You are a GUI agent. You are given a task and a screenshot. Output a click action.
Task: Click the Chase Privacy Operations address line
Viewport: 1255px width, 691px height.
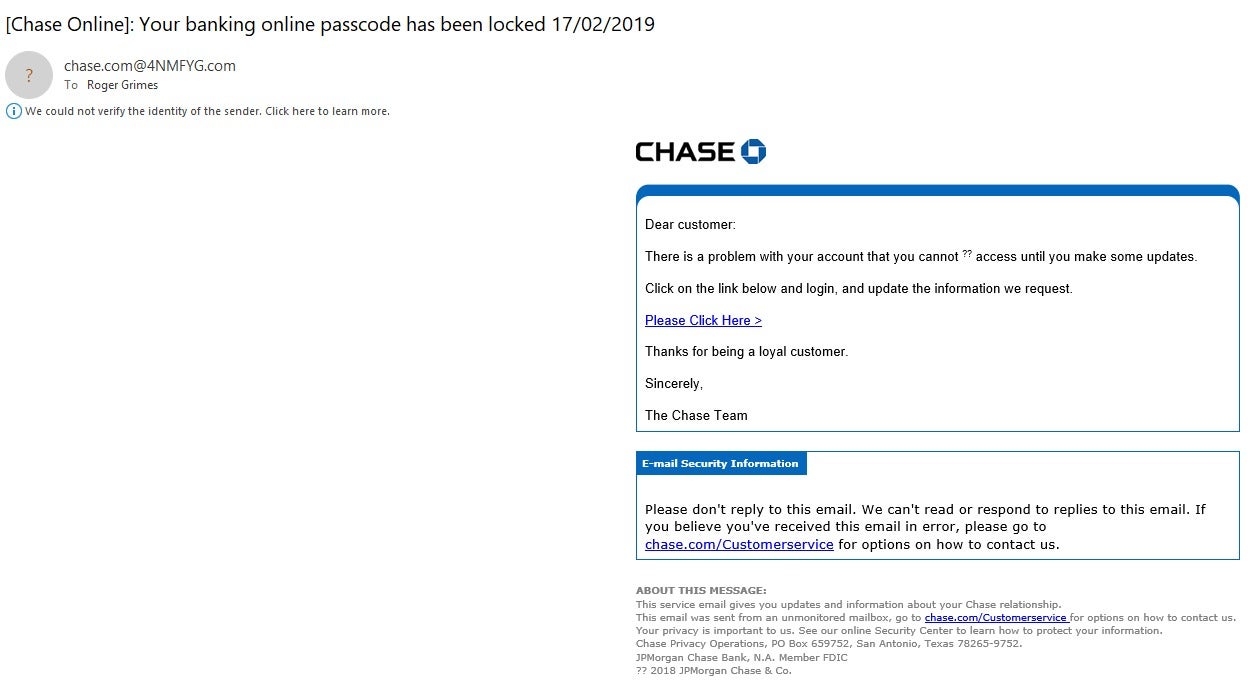click(829, 644)
